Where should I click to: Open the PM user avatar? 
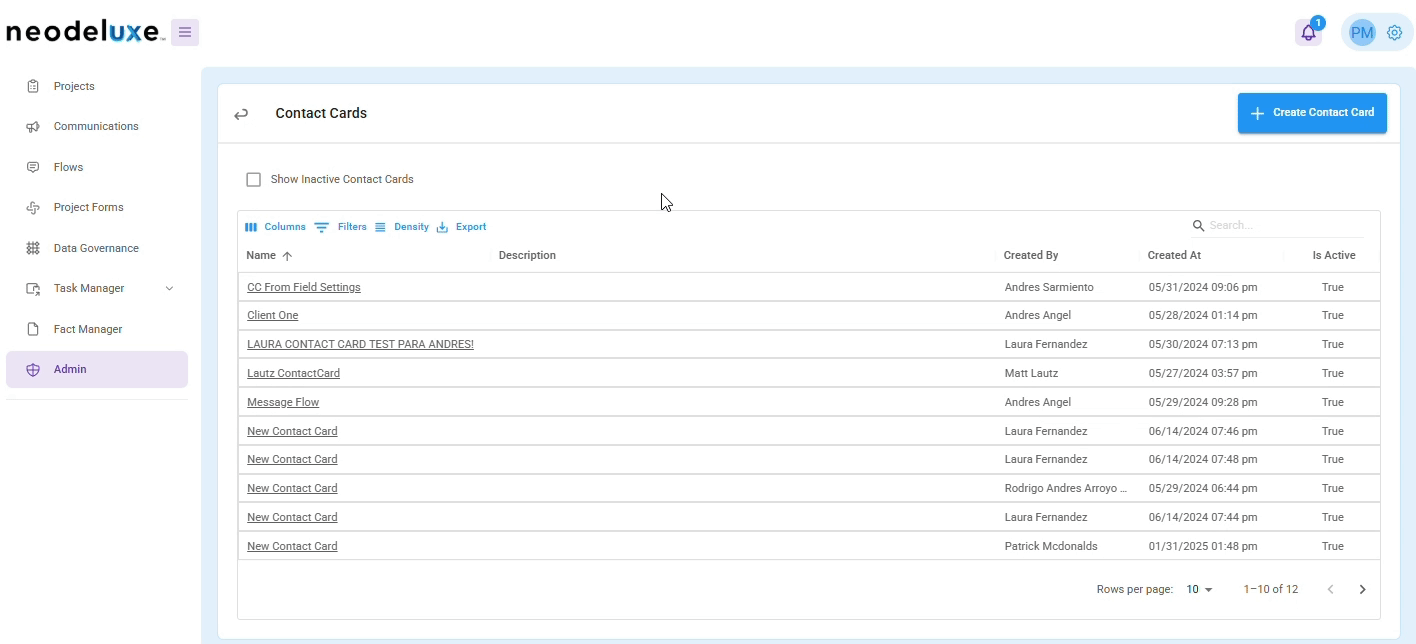click(x=1361, y=33)
